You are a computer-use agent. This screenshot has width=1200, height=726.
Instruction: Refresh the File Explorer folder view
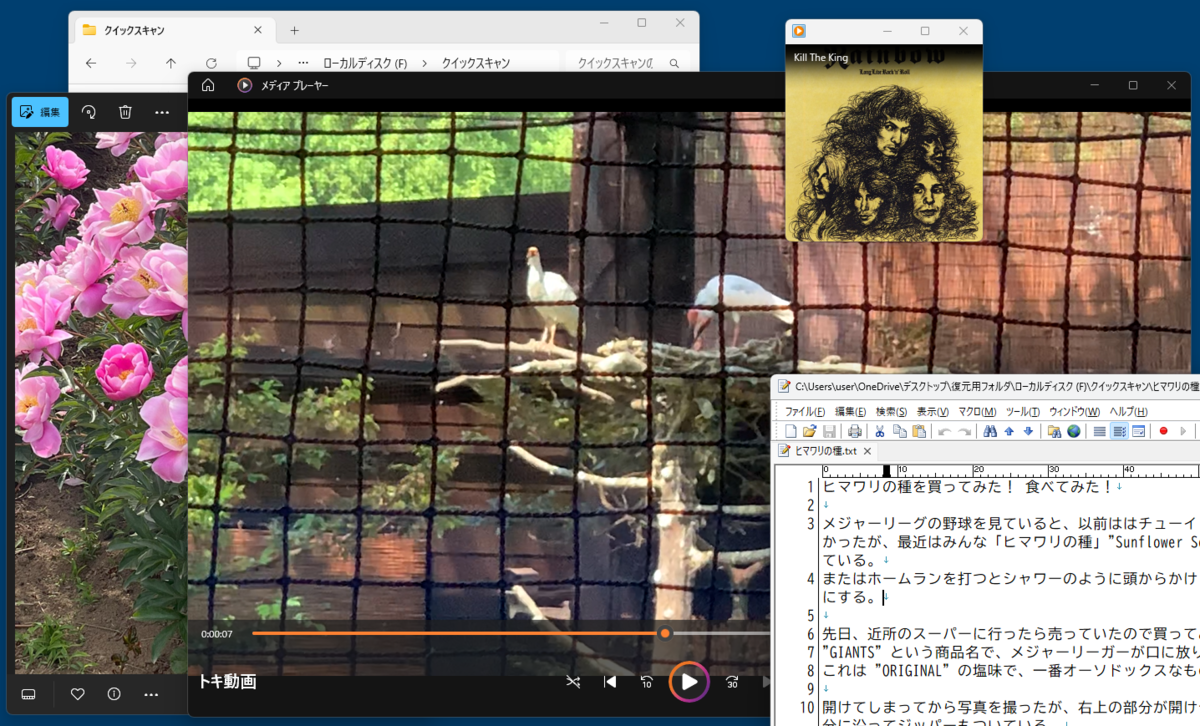(x=211, y=63)
